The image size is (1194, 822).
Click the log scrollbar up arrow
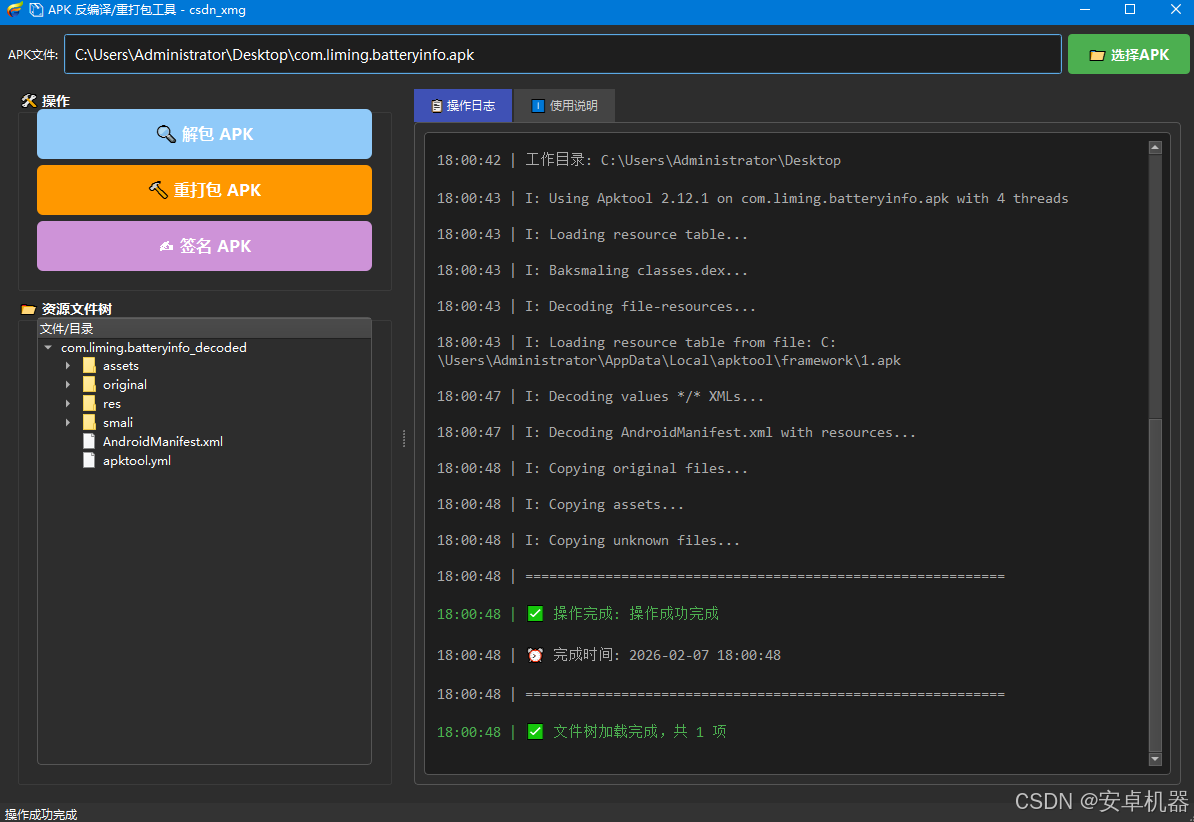coord(1155,147)
